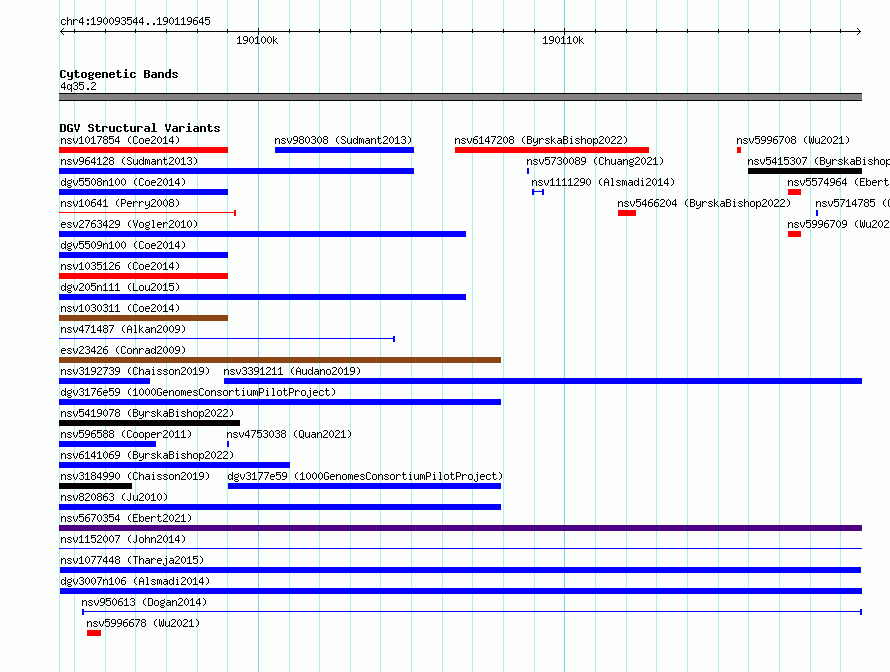Click the nsv1035126 (Coe2014) label
The image size is (890, 672).
pos(120,266)
